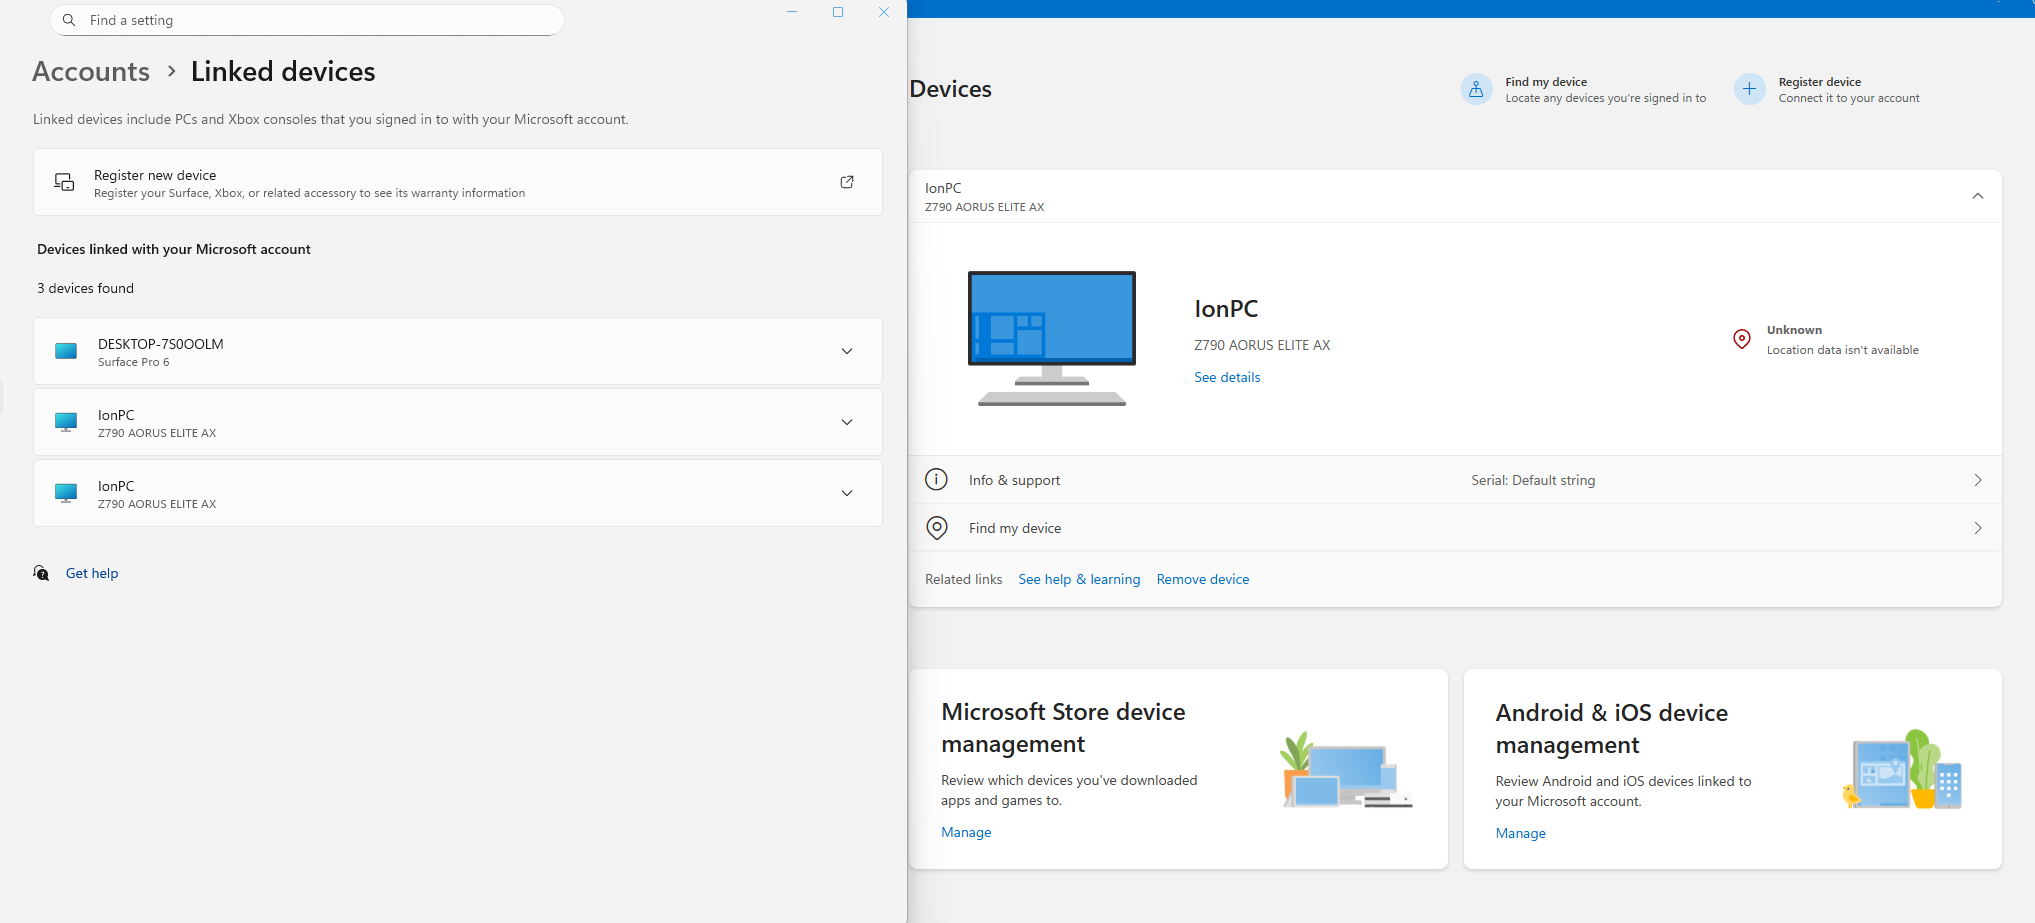Click the 3 devices found text
The image size is (2035, 923).
85,288
